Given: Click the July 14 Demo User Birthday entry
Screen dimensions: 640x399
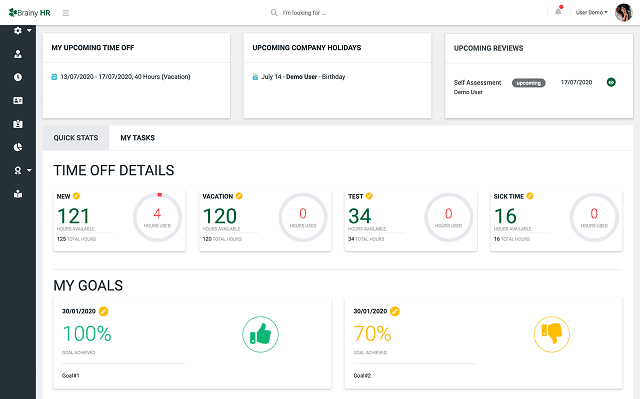Looking at the screenshot, I should coord(303,77).
